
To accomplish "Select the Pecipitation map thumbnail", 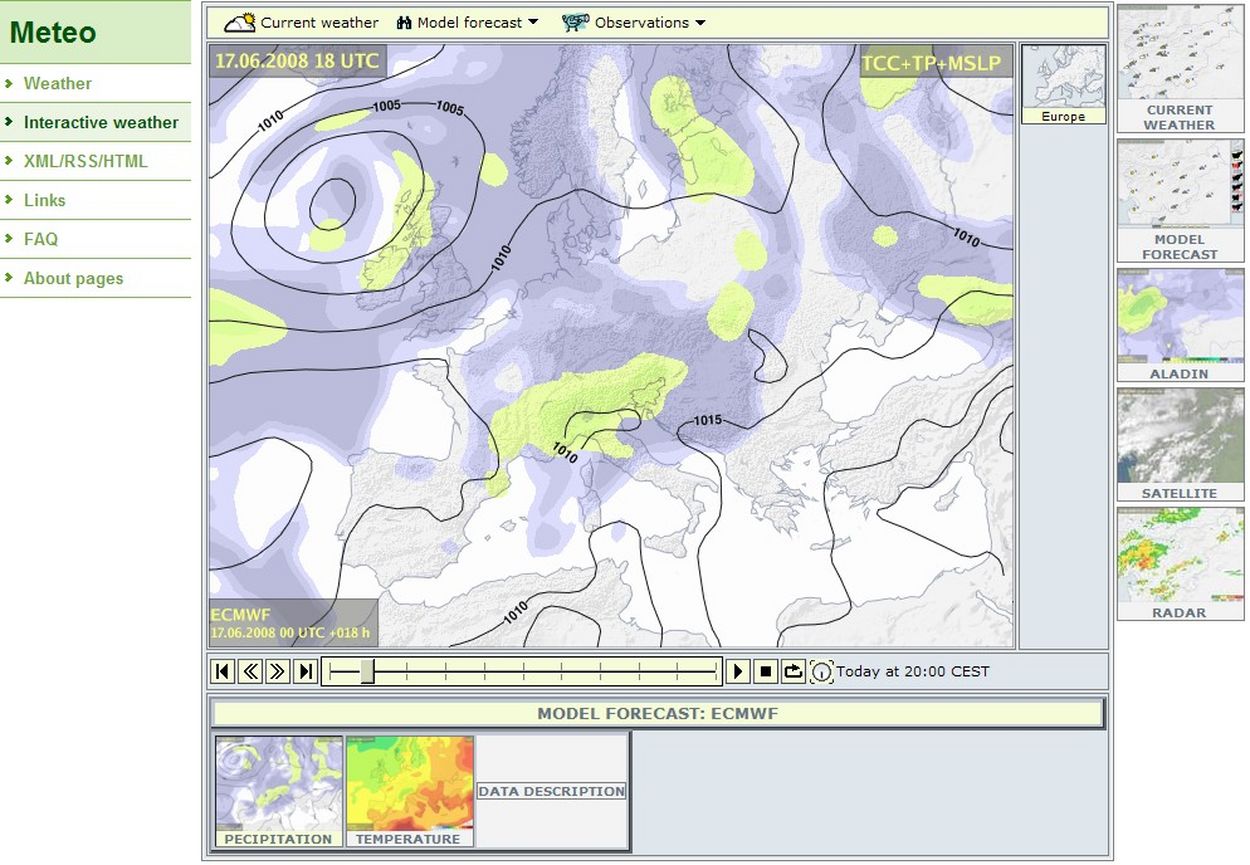I will (x=279, y=792).
